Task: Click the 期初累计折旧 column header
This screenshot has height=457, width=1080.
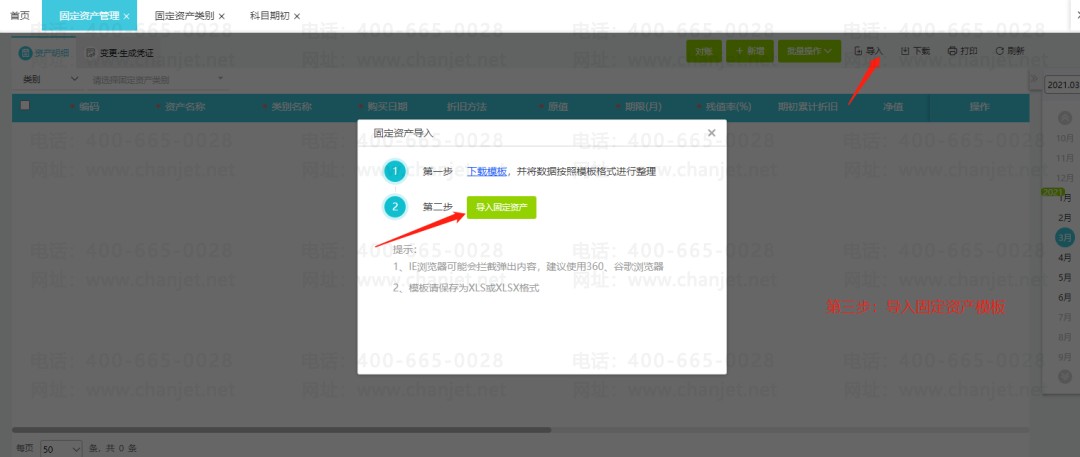Action: coord(808,107)
